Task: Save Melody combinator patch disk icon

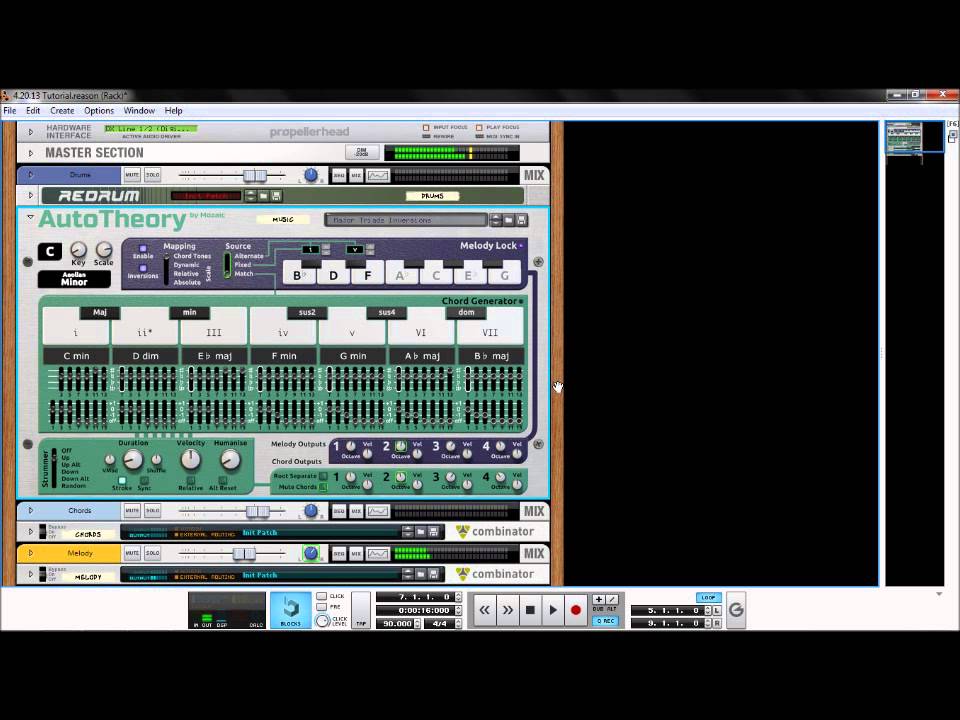Action: tap(433, 574)
